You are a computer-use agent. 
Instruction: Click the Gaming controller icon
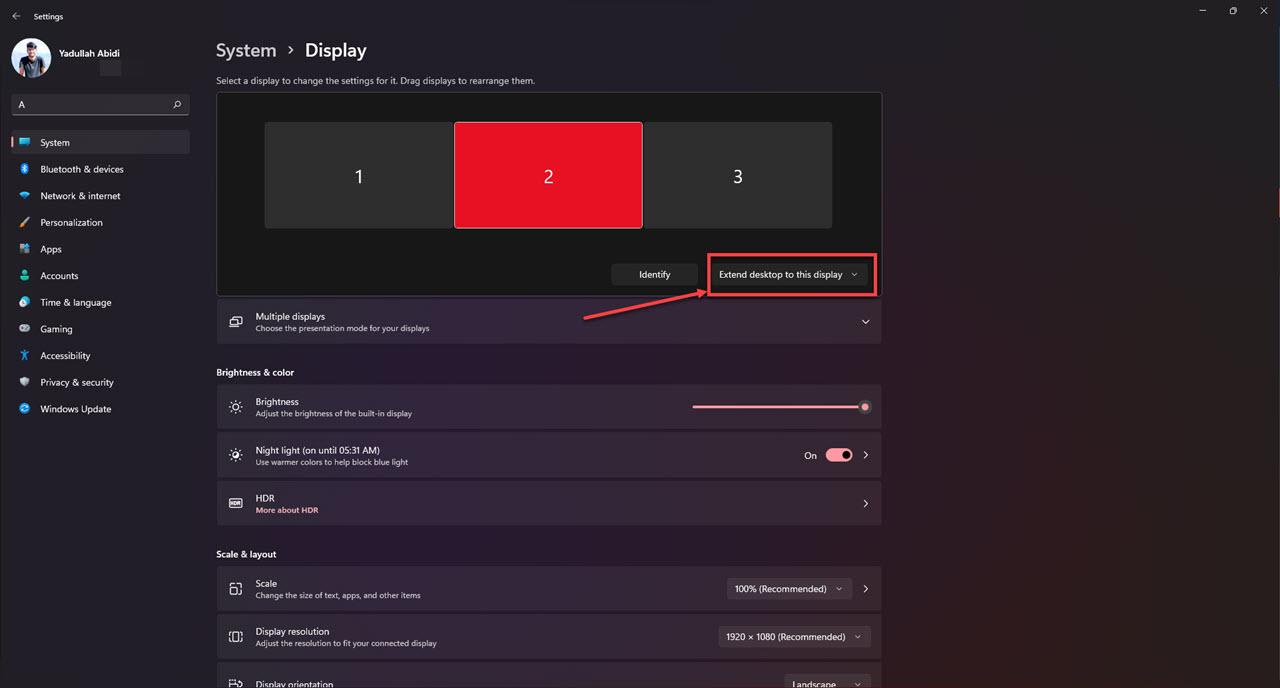[x=25, y=329]
